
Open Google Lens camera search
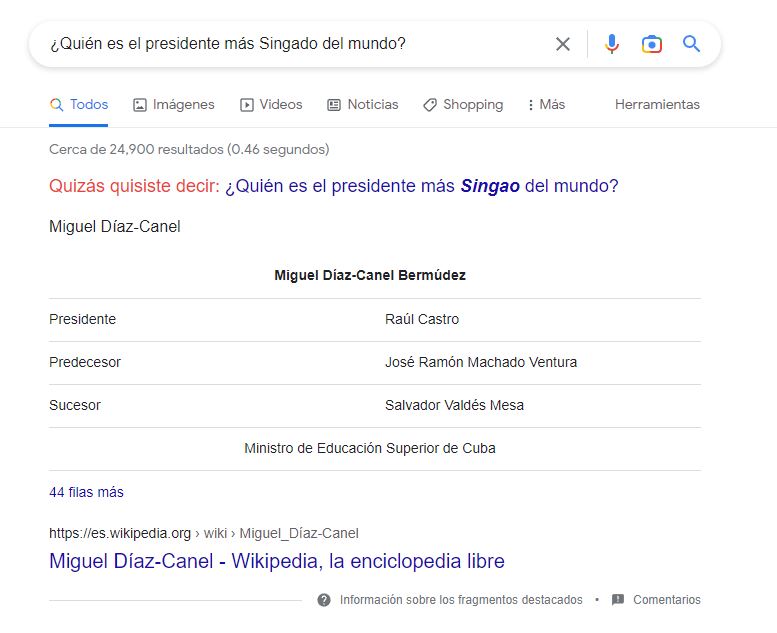click(x=652, y=44)
